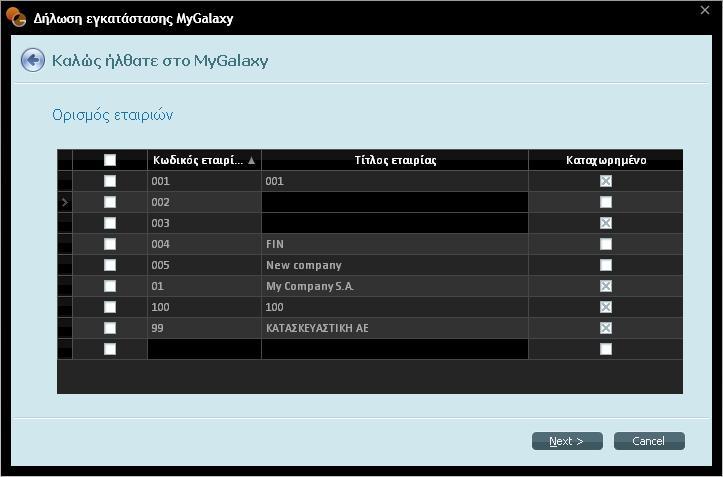Click the MyGalaxy app logo icon
The width and height of the screenshot is (723, 477).
(x=16, y=17)
